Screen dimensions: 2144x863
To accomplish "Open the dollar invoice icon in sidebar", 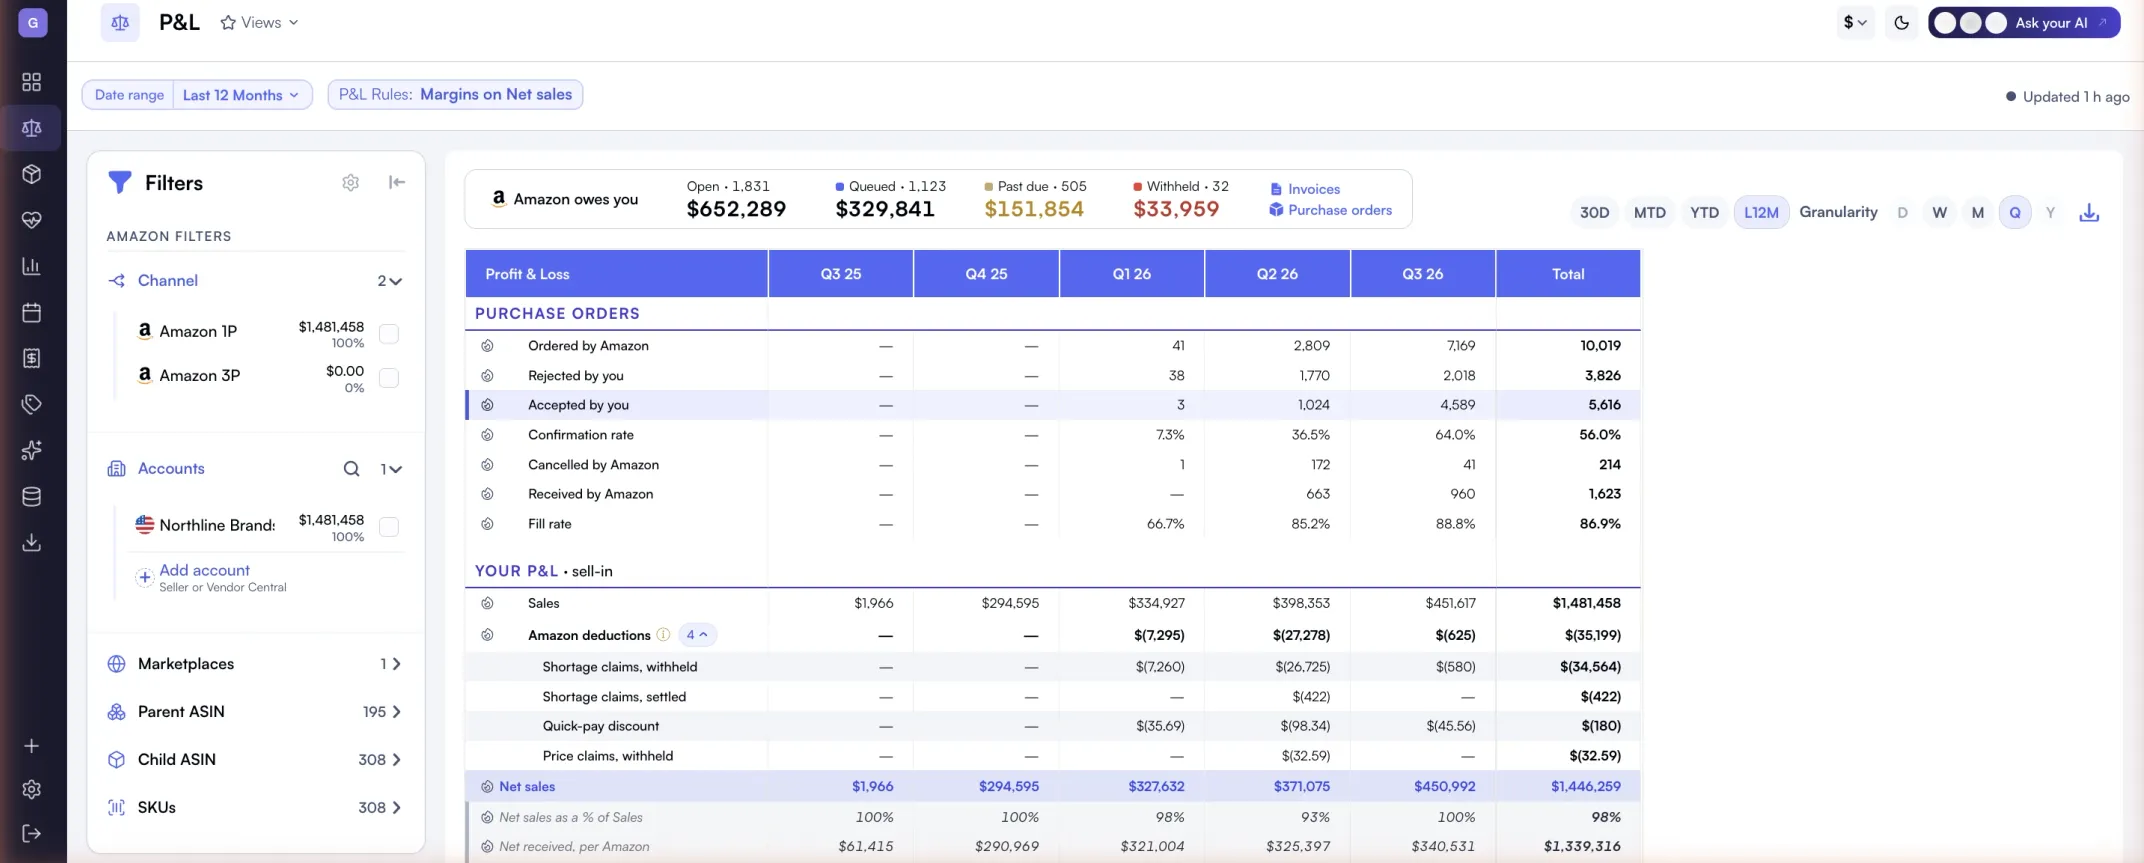I will click(32, 358).
